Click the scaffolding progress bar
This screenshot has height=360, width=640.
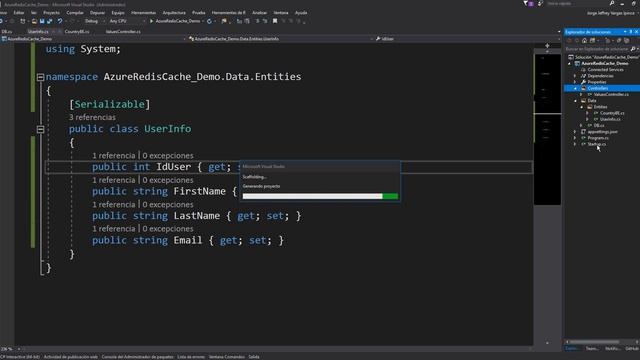(320, 196)
